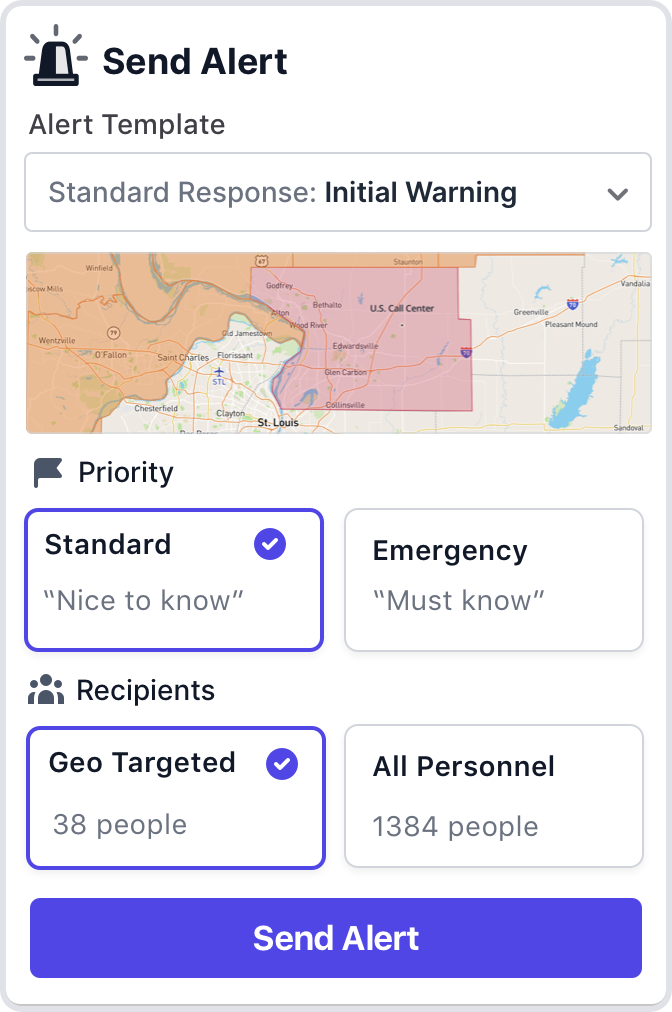Select the Standard "Nice to know" priority
Viewport: 672px width, 1012px height.
(174, 580)
